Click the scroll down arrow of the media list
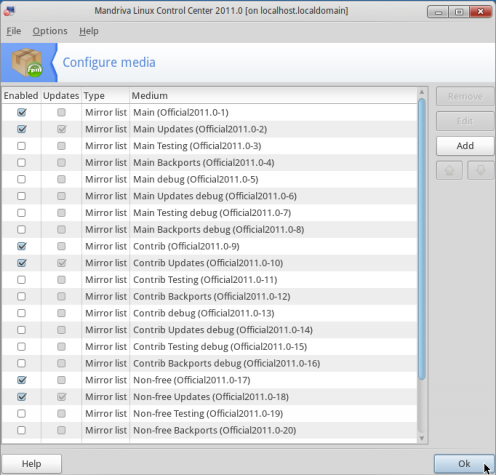 422,438
